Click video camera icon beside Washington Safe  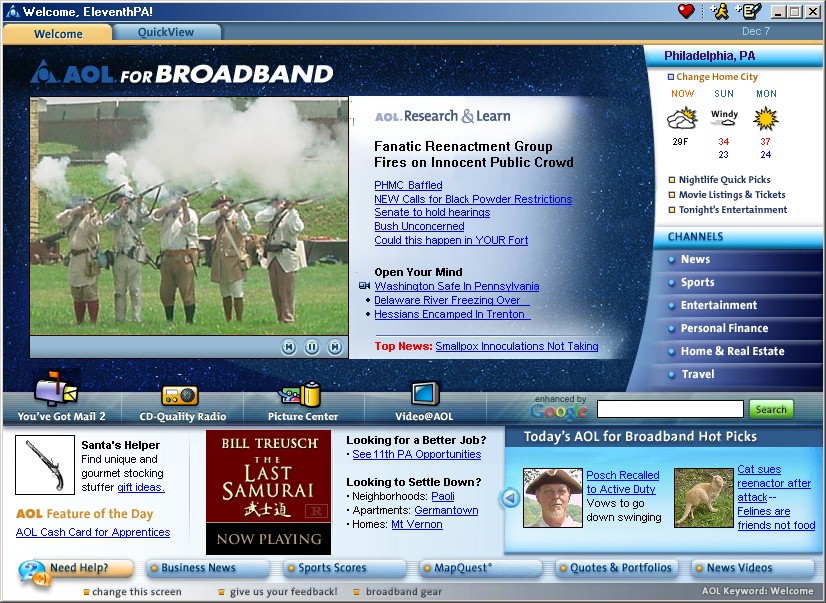pos(365,286)
